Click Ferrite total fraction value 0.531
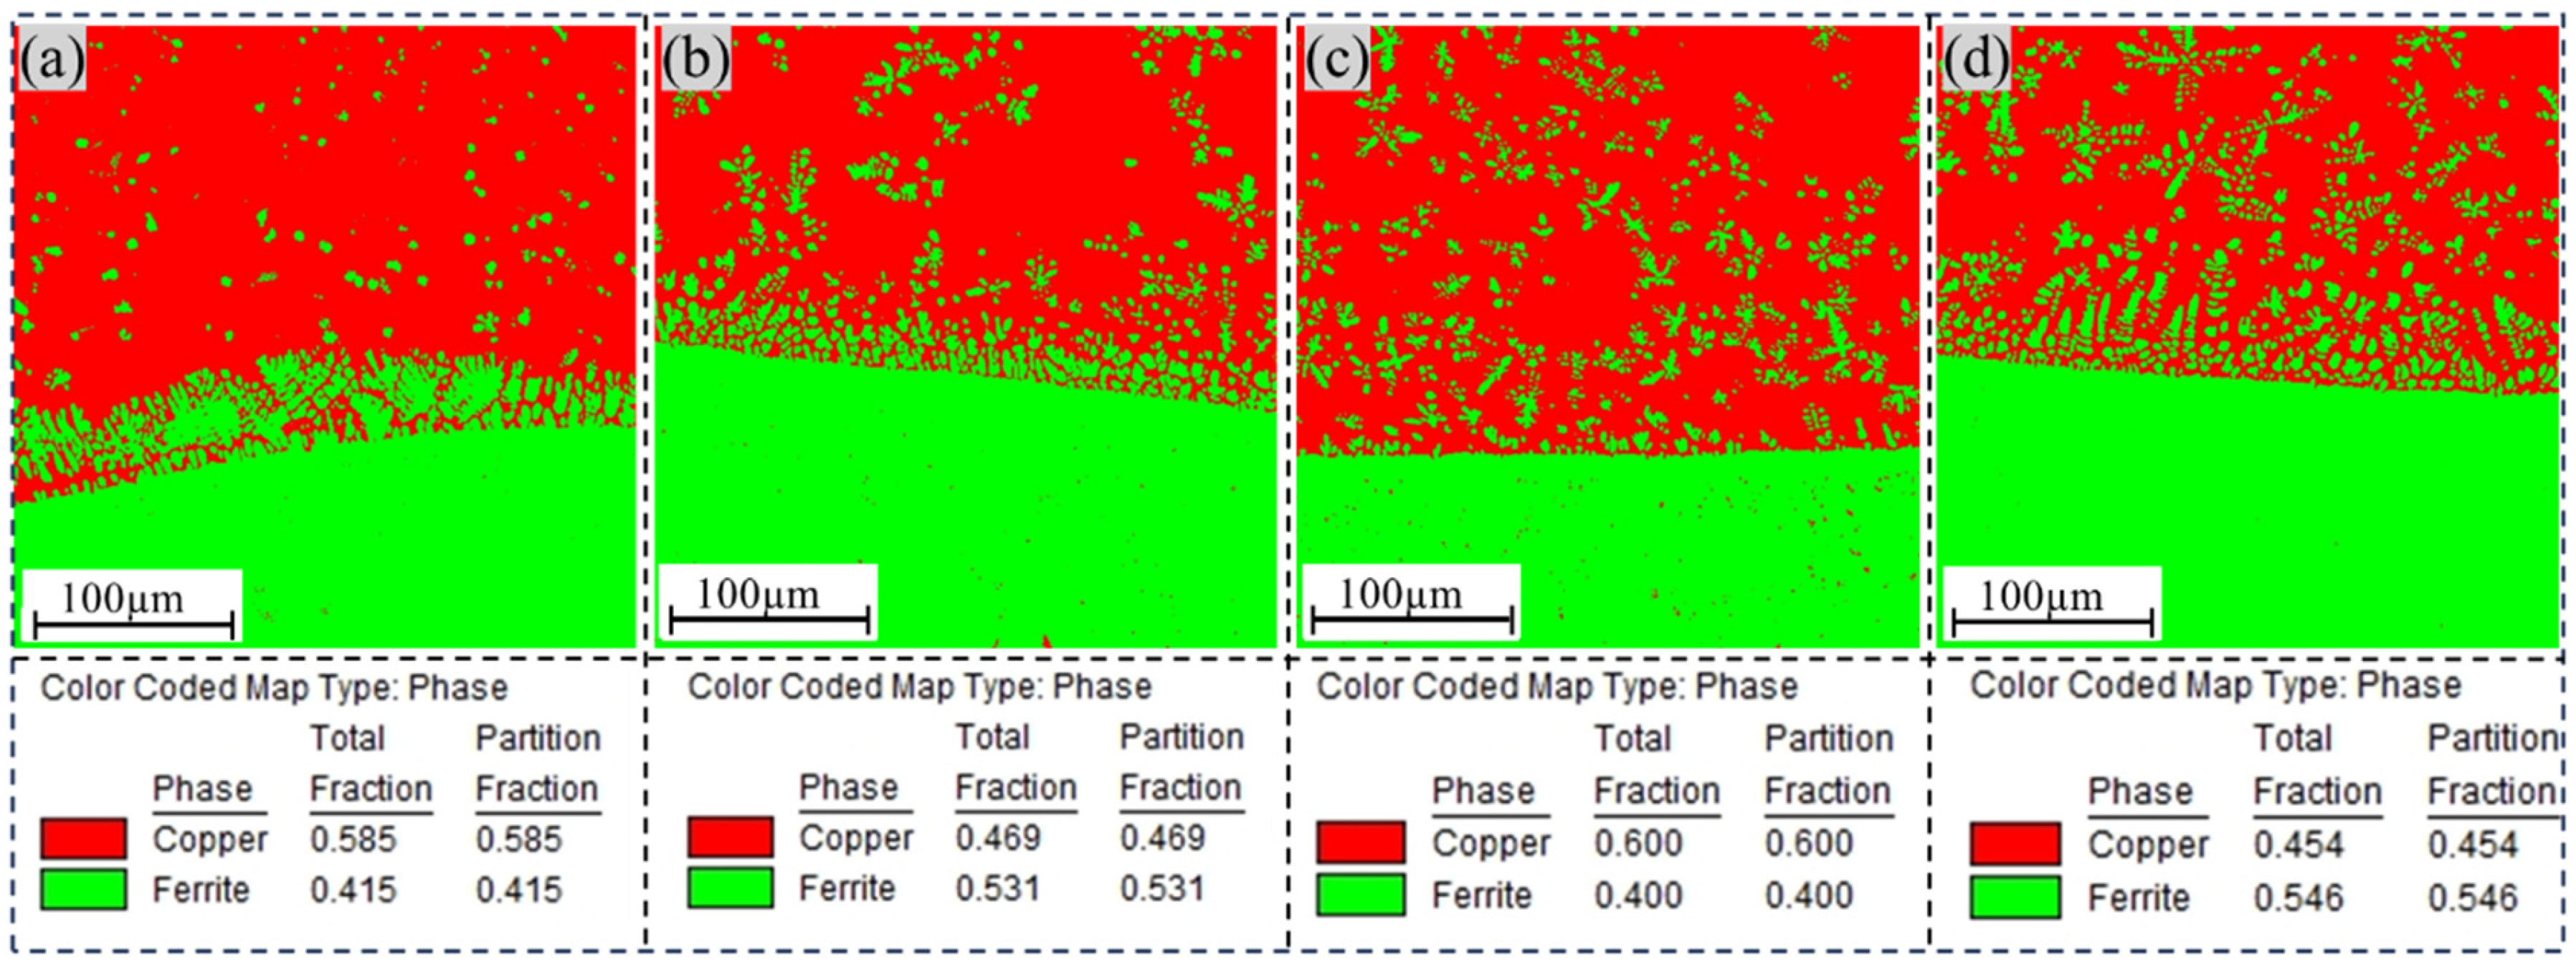This screenshot has height=965, width=2576. tap(997, 888)
